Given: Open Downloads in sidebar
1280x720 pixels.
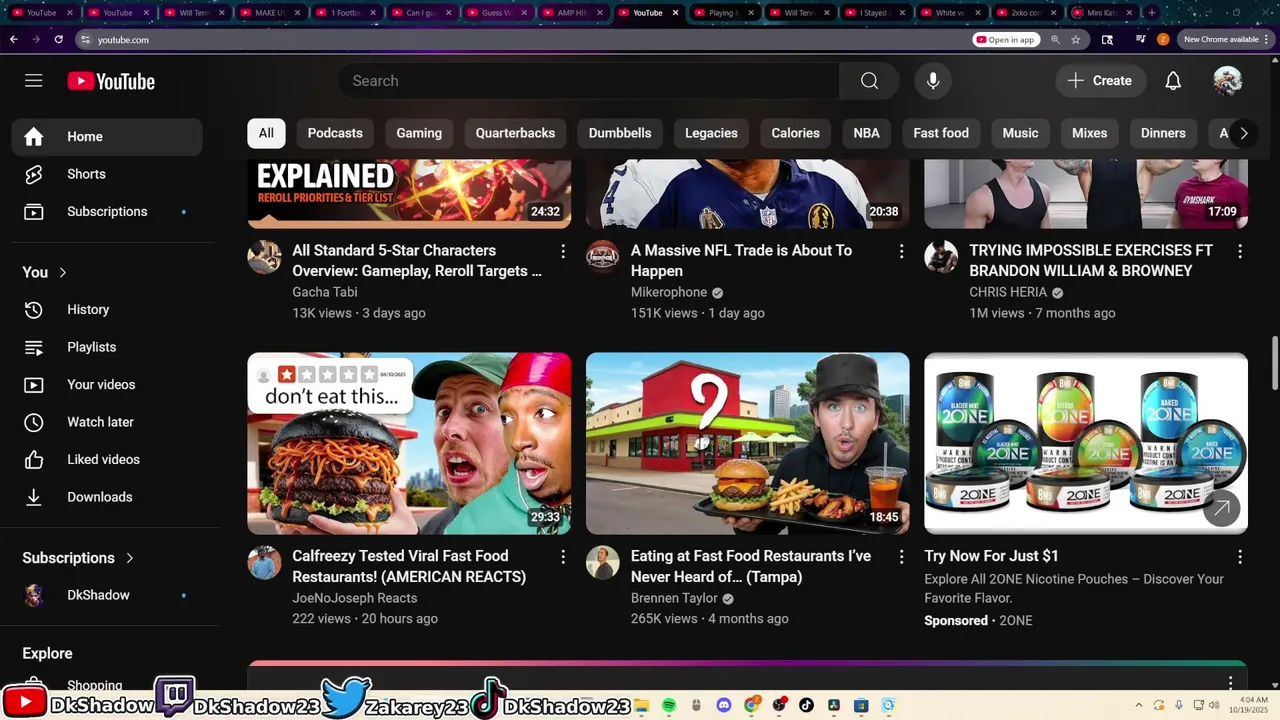Looking at the screenshot, I should coord(107,497).
